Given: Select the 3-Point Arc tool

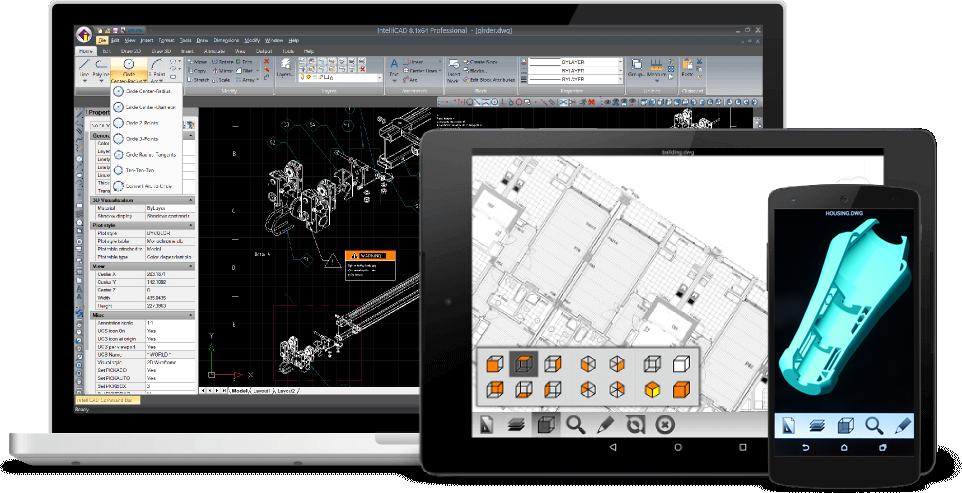Looking at the screenshot, I should click(158, 70).
